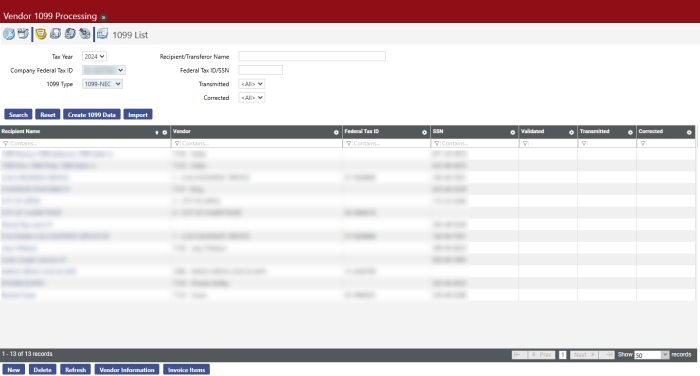Open the Vendor column settings gear
Screen dimensions: 700x376
tap(336, 132)
